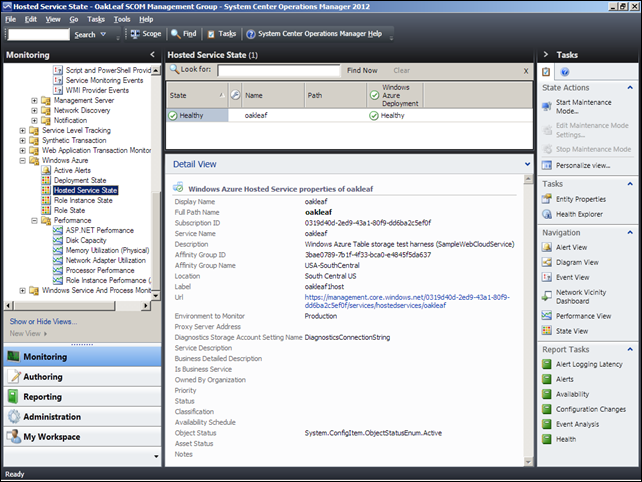Open the File menu
This screenshot has width=642, height=482.
[11, 19]
